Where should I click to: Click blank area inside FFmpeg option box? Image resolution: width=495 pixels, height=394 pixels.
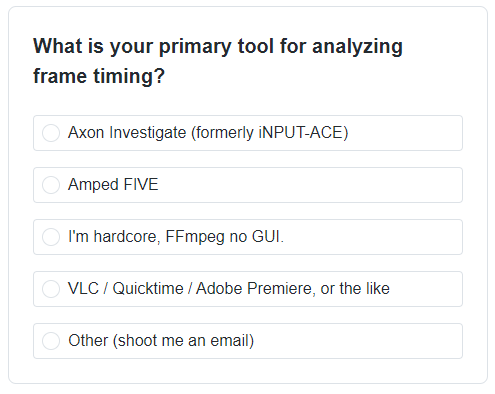tap(373, 237)
